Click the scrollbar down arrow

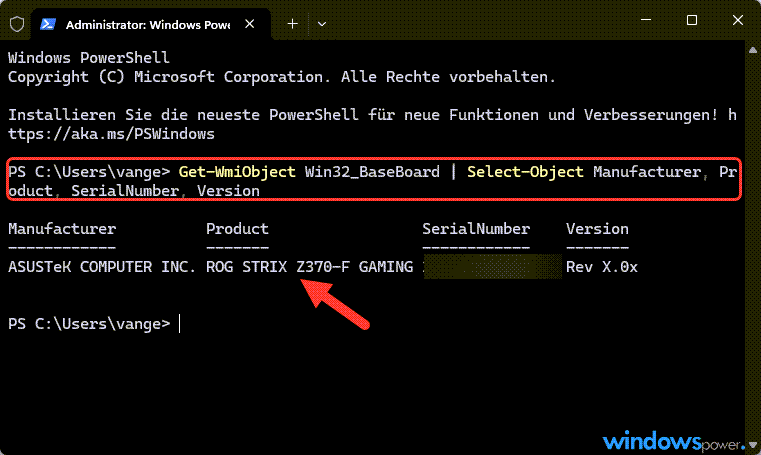(753, 445)
